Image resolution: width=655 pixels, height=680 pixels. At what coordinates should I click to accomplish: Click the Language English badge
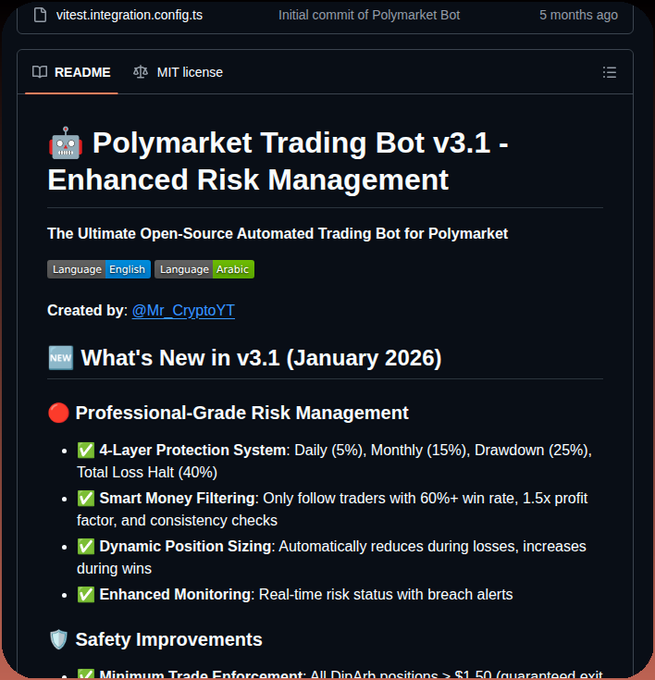99,269
